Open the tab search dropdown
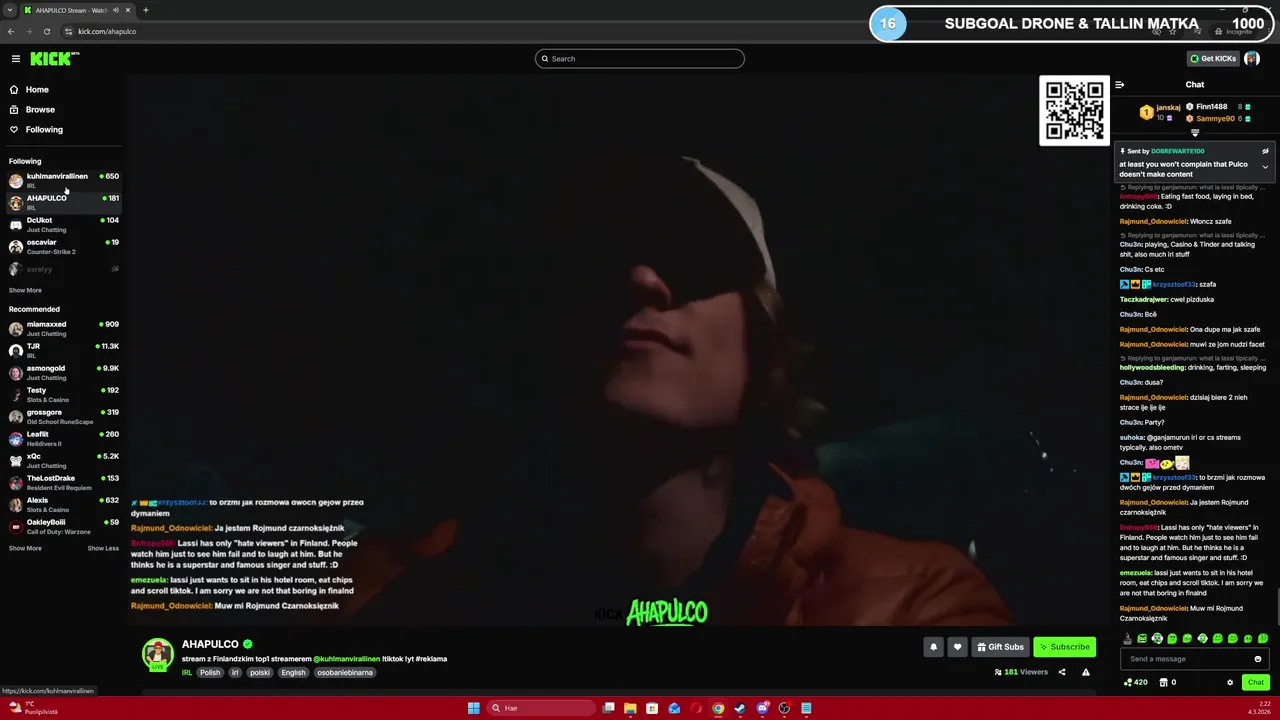Viewport: 1280px width, 720px height. point(9,10)
